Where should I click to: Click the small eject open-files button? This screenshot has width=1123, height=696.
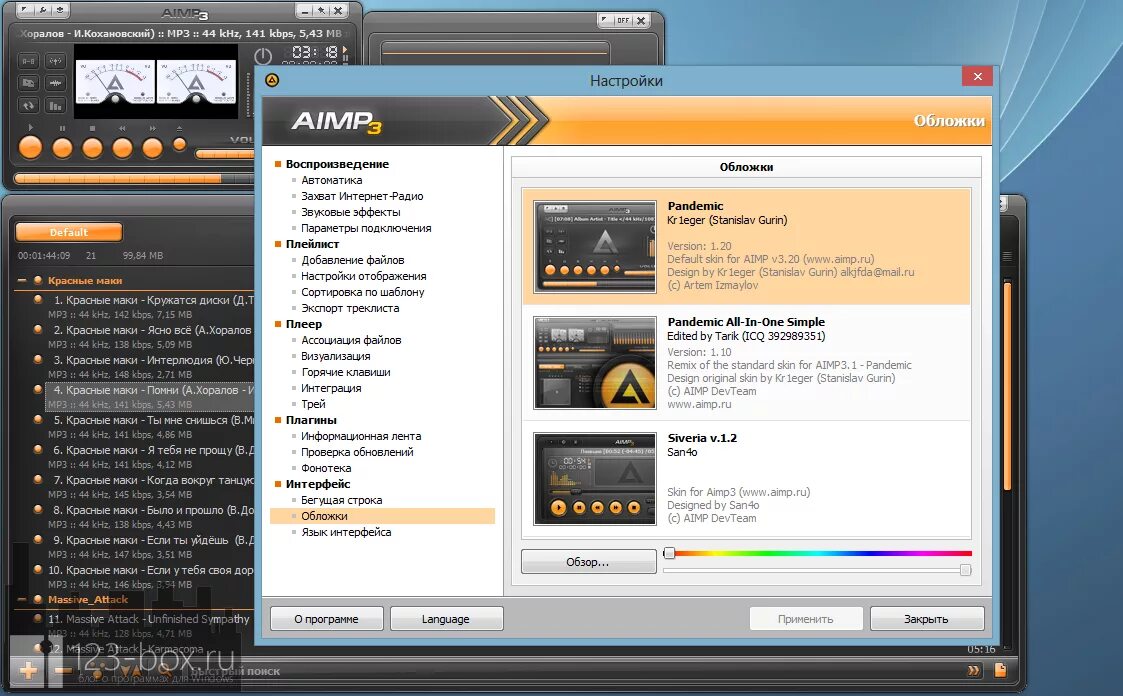[x=180, y=145]
